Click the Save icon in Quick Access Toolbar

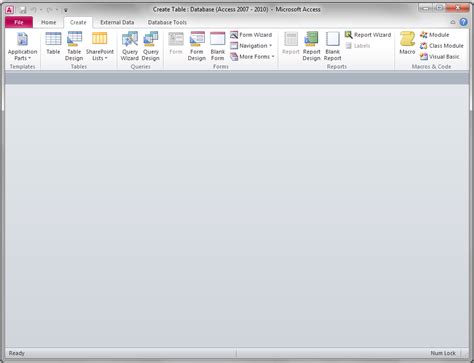click(22, 10)
